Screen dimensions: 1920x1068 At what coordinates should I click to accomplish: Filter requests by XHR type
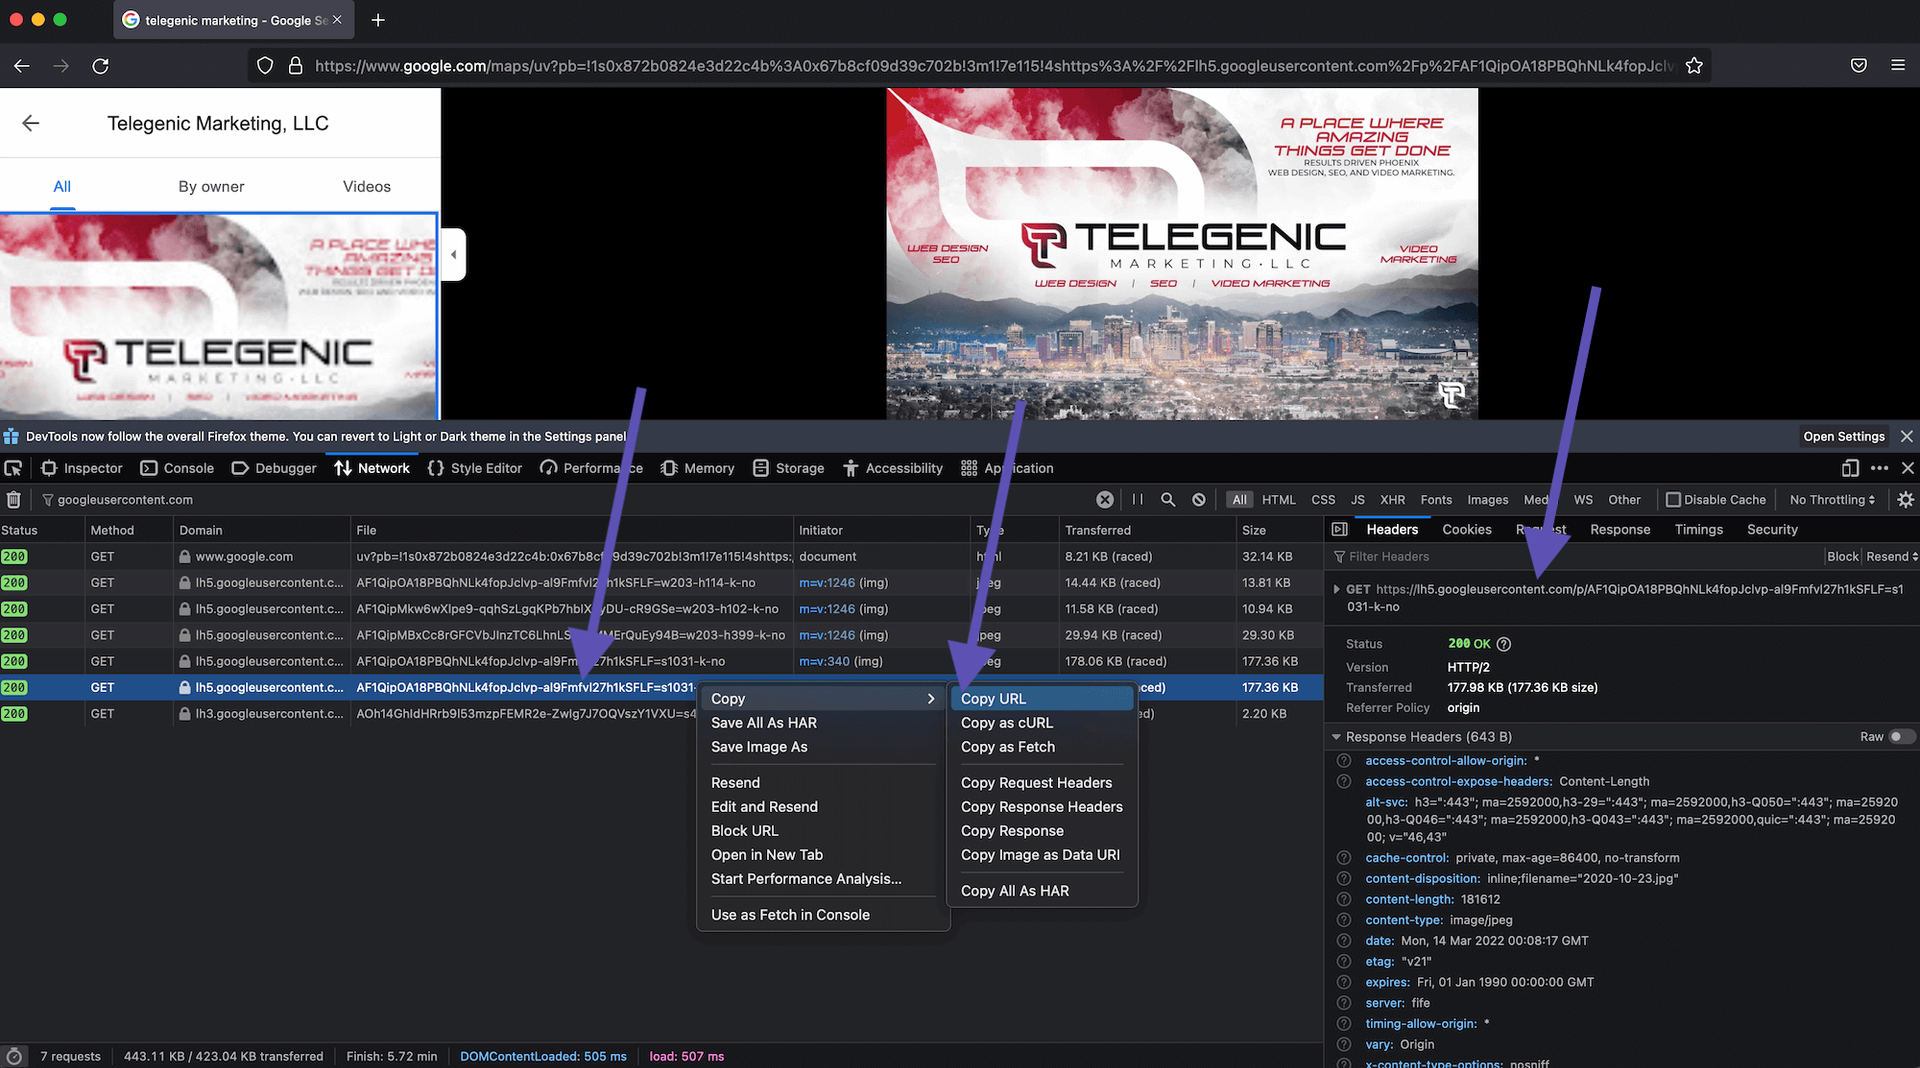coord(1393,500)
